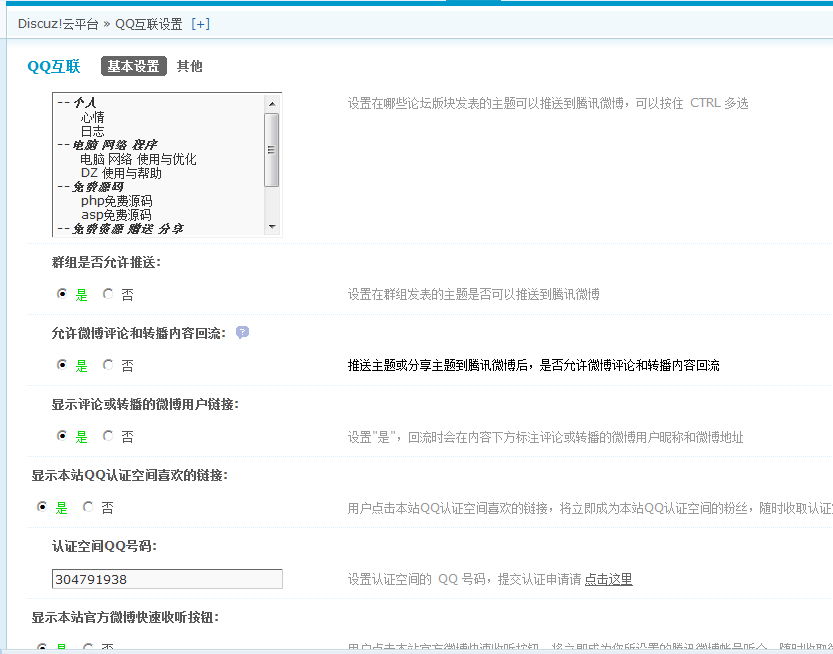
Task: Click the forum list scrollbar thumb
Action: [271, 149]
